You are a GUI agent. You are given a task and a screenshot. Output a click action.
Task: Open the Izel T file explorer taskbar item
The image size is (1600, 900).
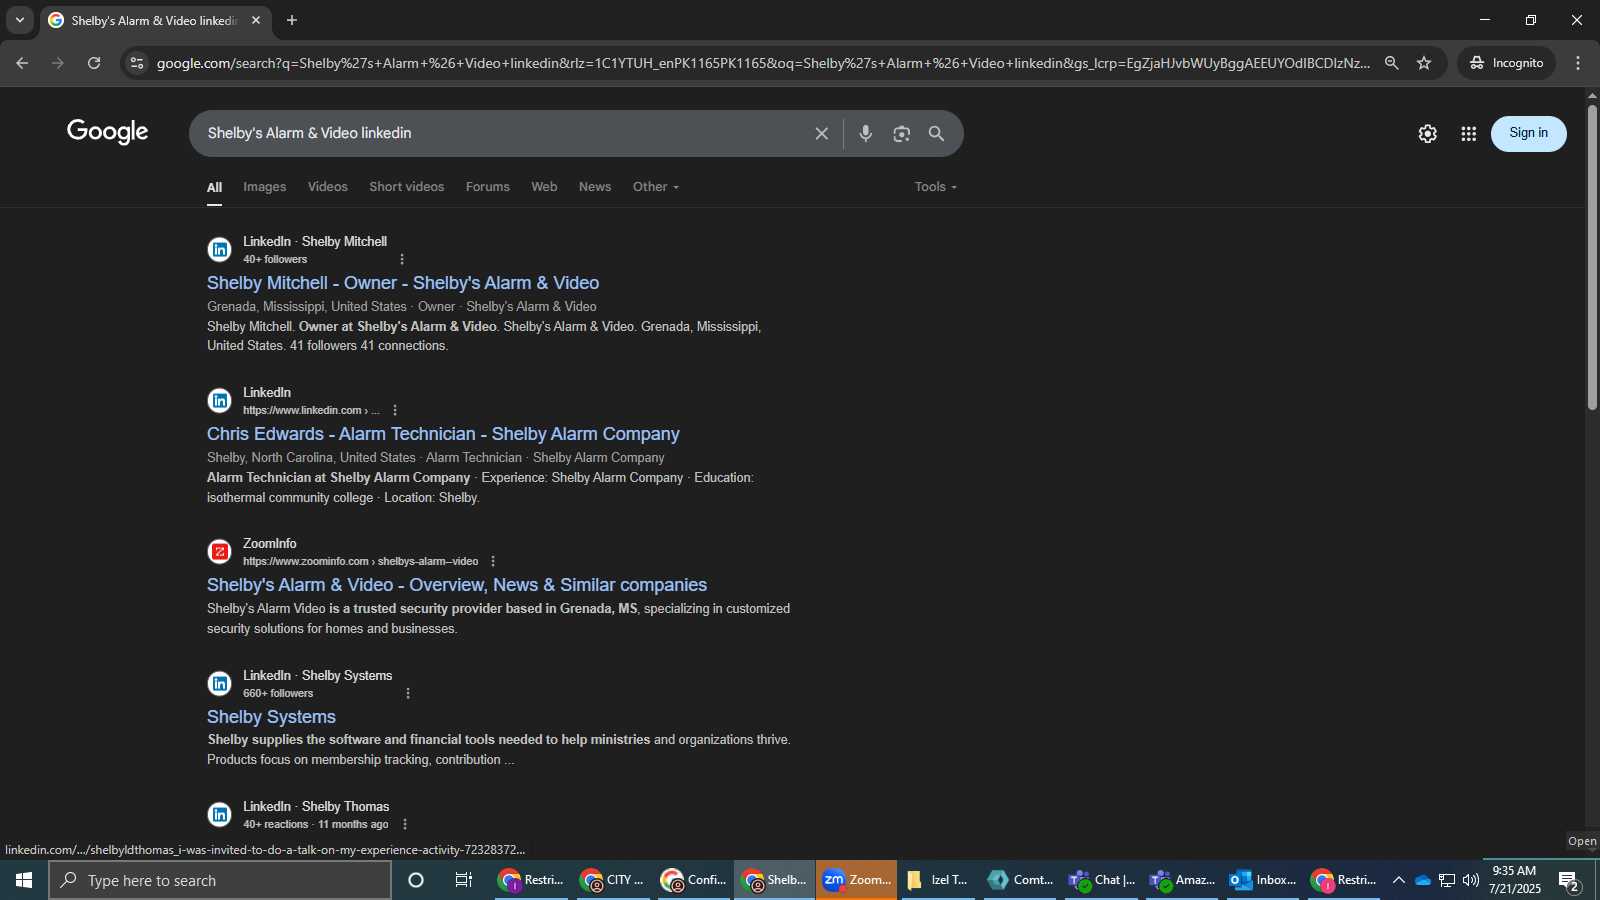(937, 880)
